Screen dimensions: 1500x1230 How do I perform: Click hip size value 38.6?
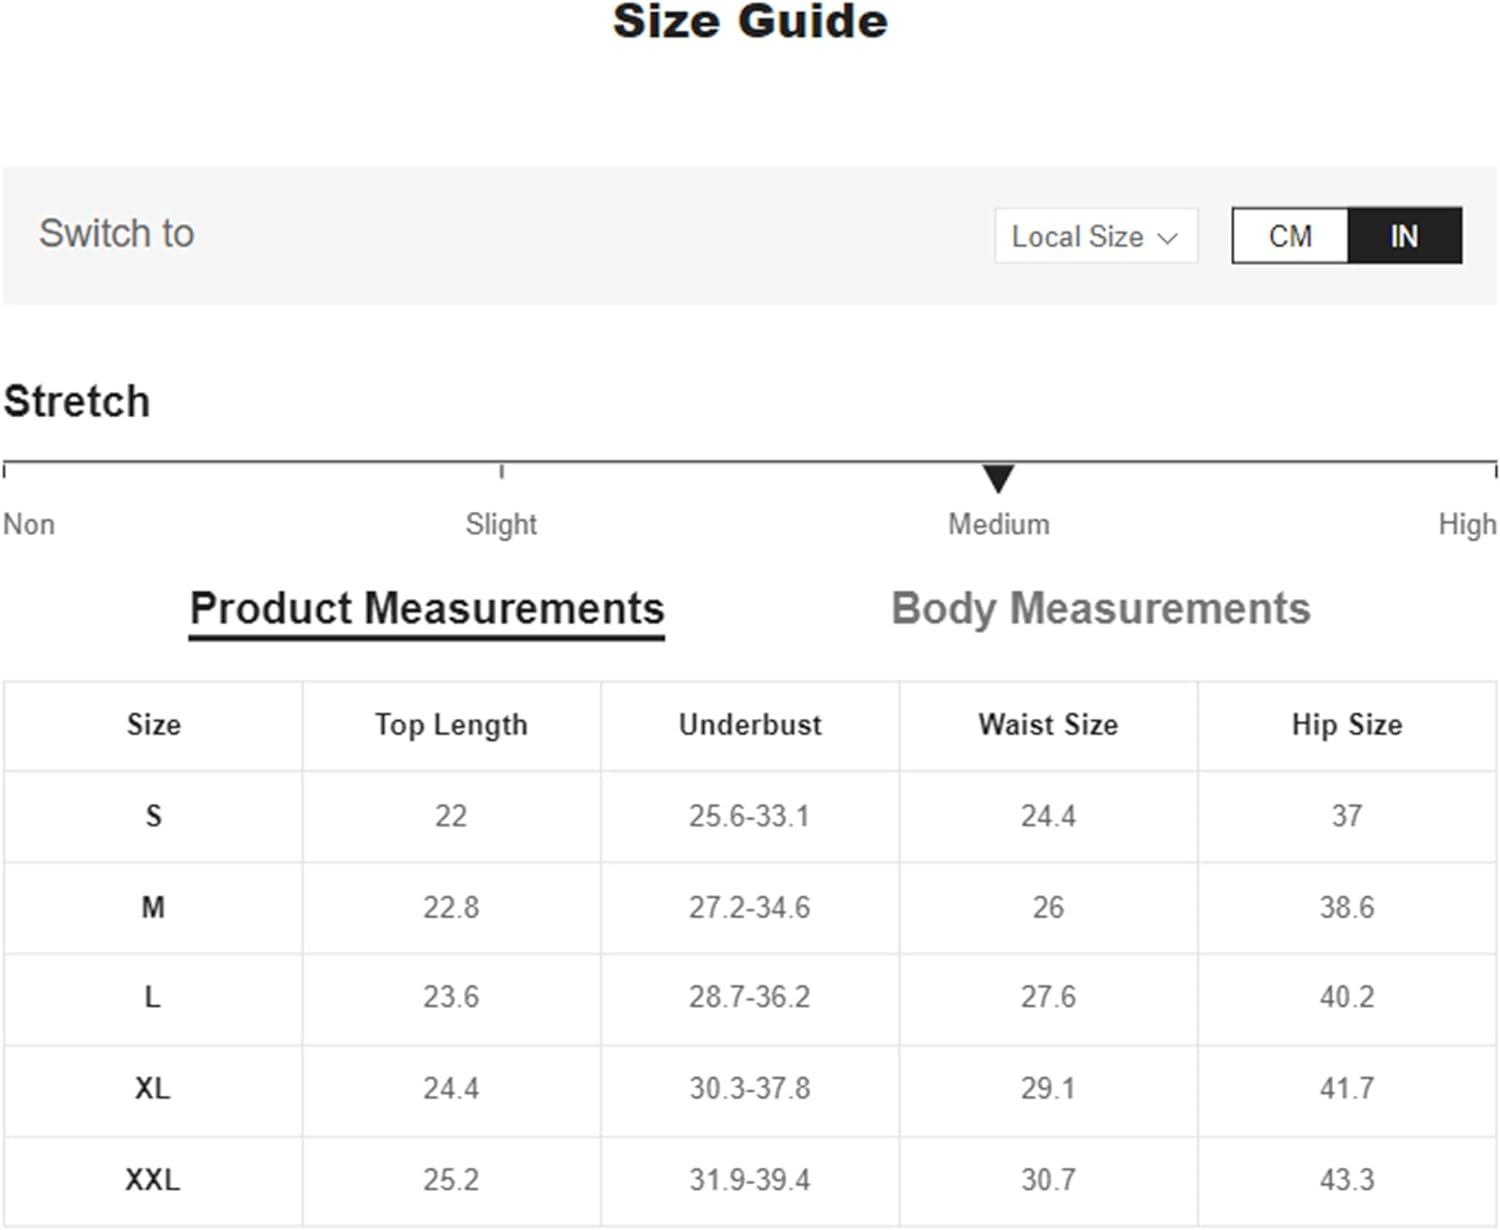point(1347,907)
